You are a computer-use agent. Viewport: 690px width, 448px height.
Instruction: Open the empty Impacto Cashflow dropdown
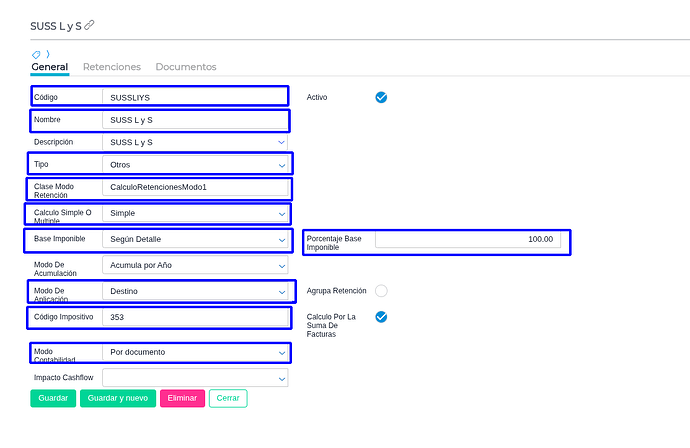pyautogui.click(x=195, y=378)
